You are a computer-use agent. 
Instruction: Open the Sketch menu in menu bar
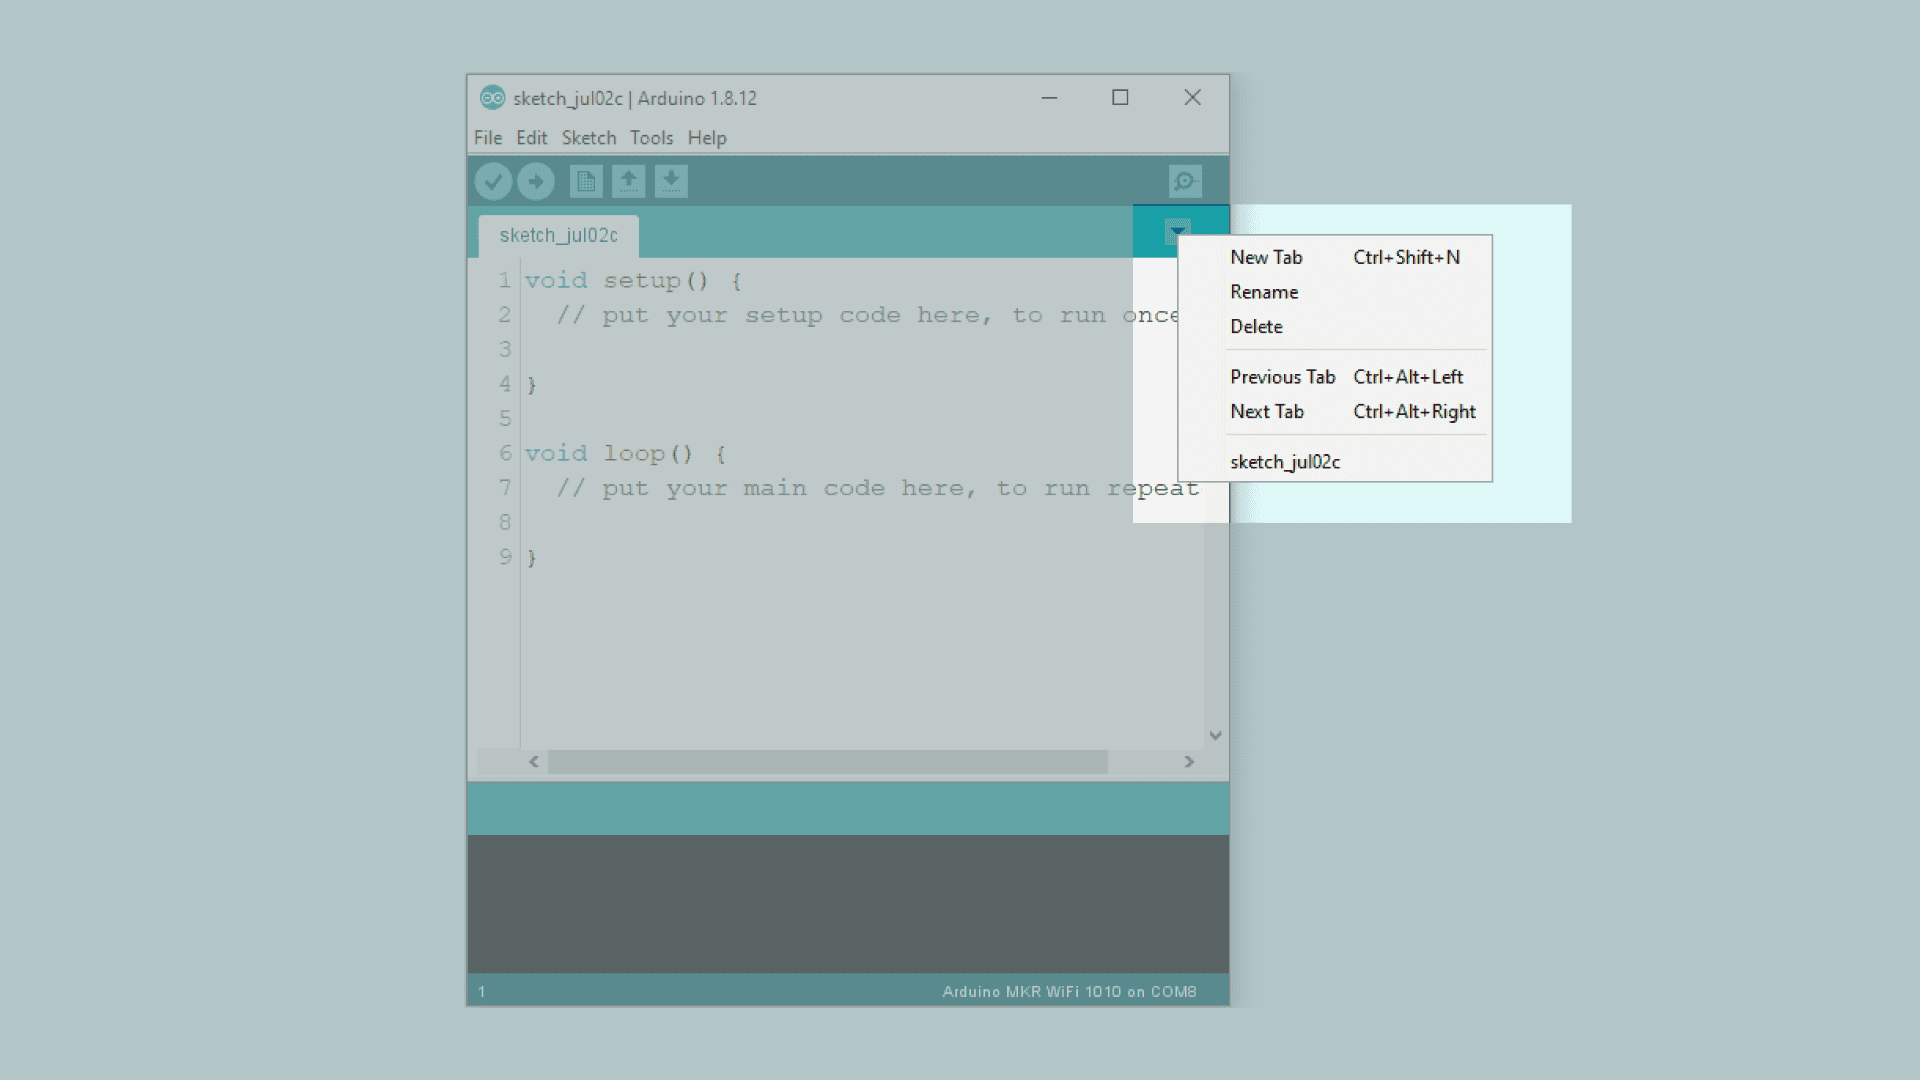click(x=588, y=138)
